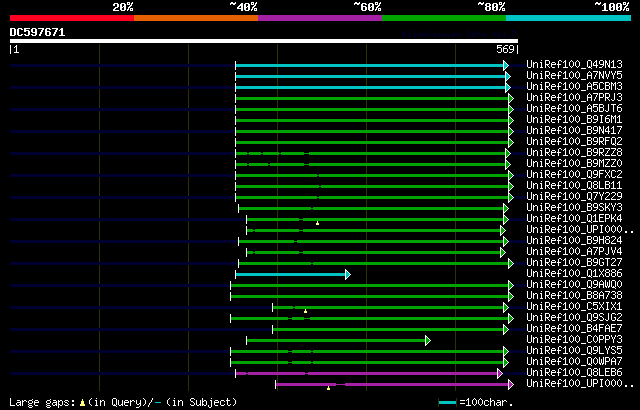Select the UniRef100_B4FAE7 label

[x=574, y=329]
